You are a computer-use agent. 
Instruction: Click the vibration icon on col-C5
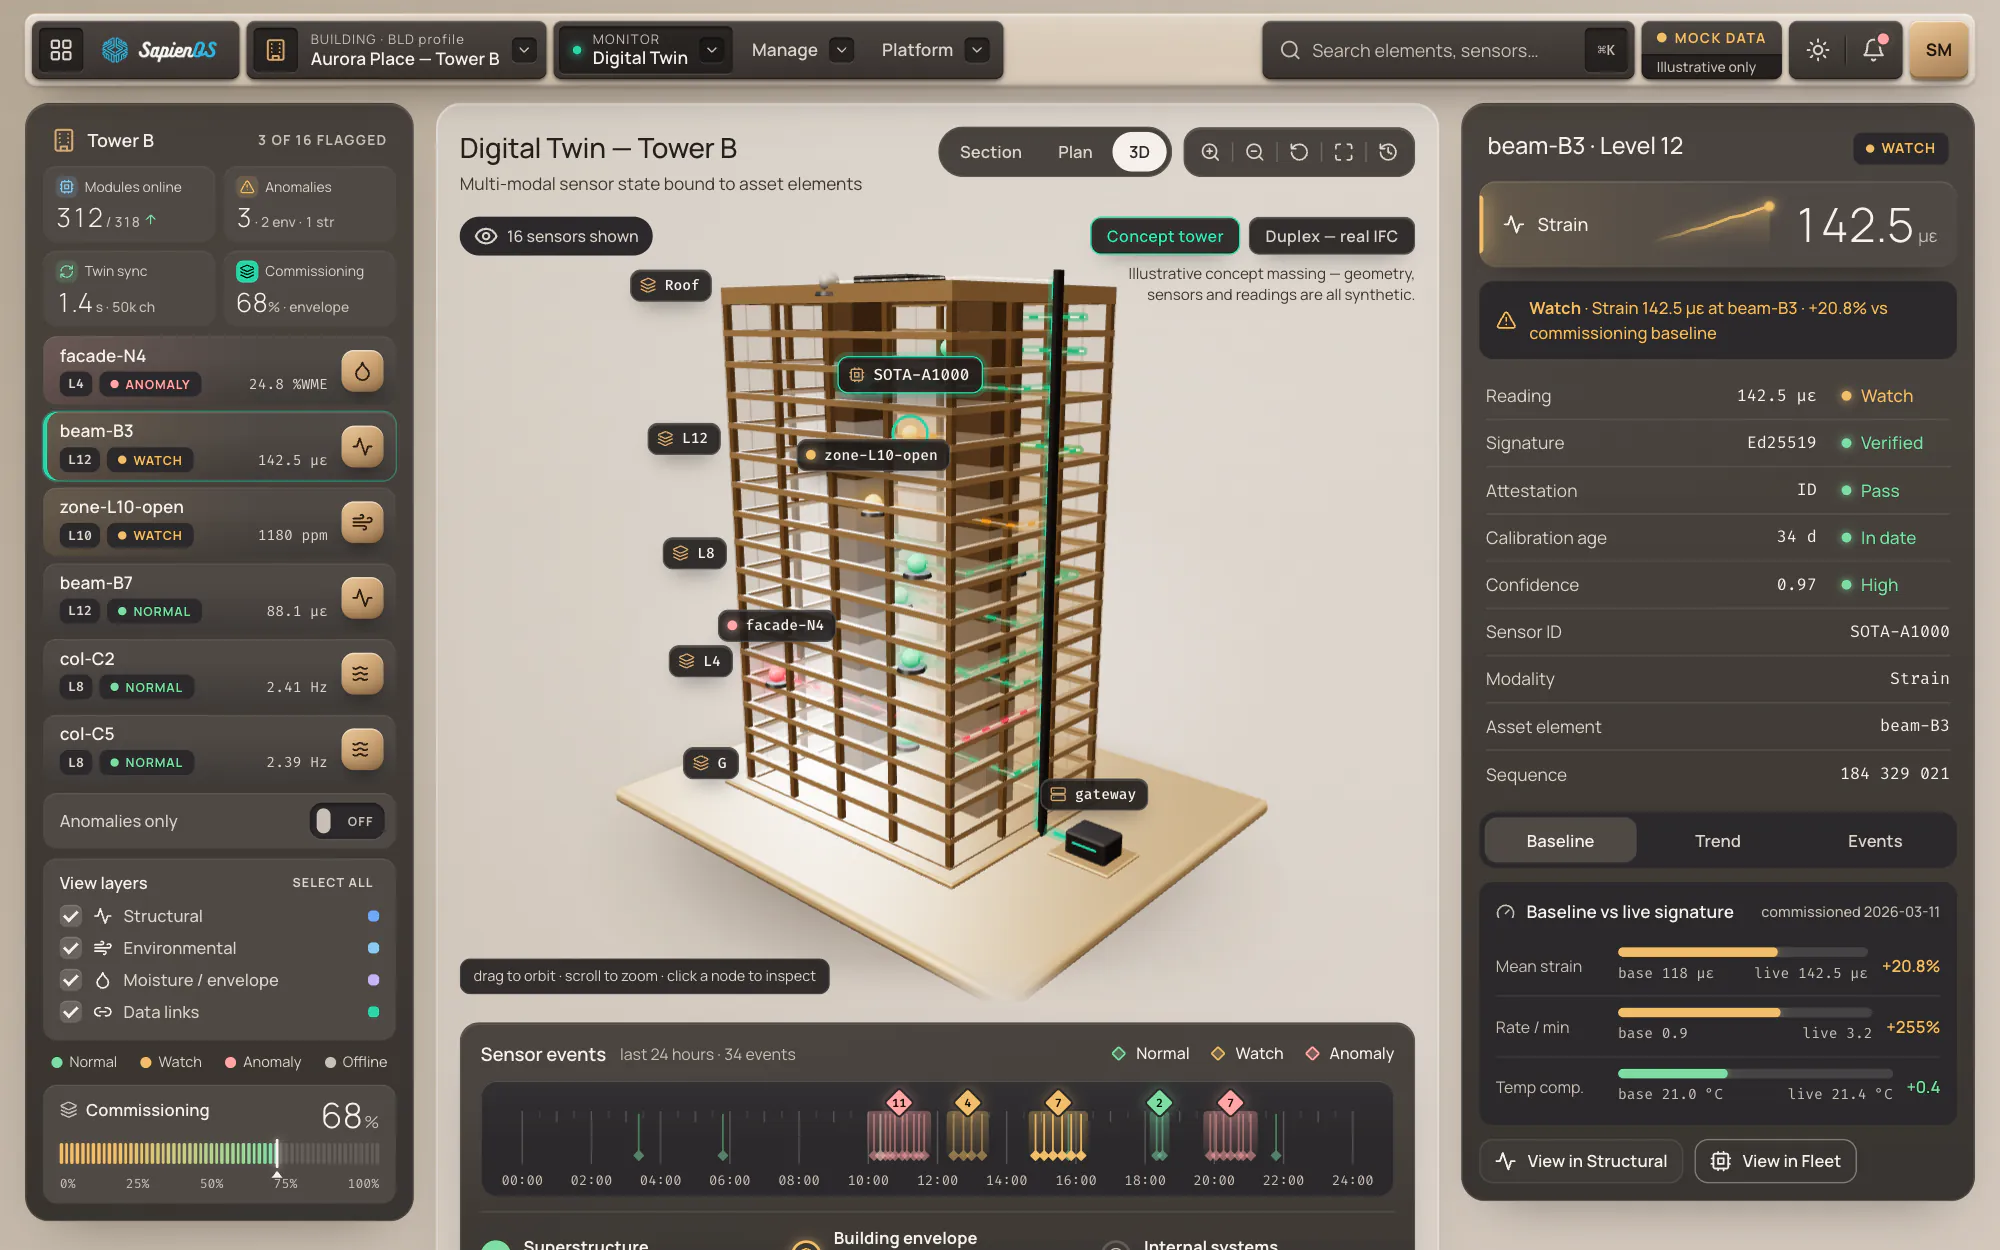[x=362, y=749]
